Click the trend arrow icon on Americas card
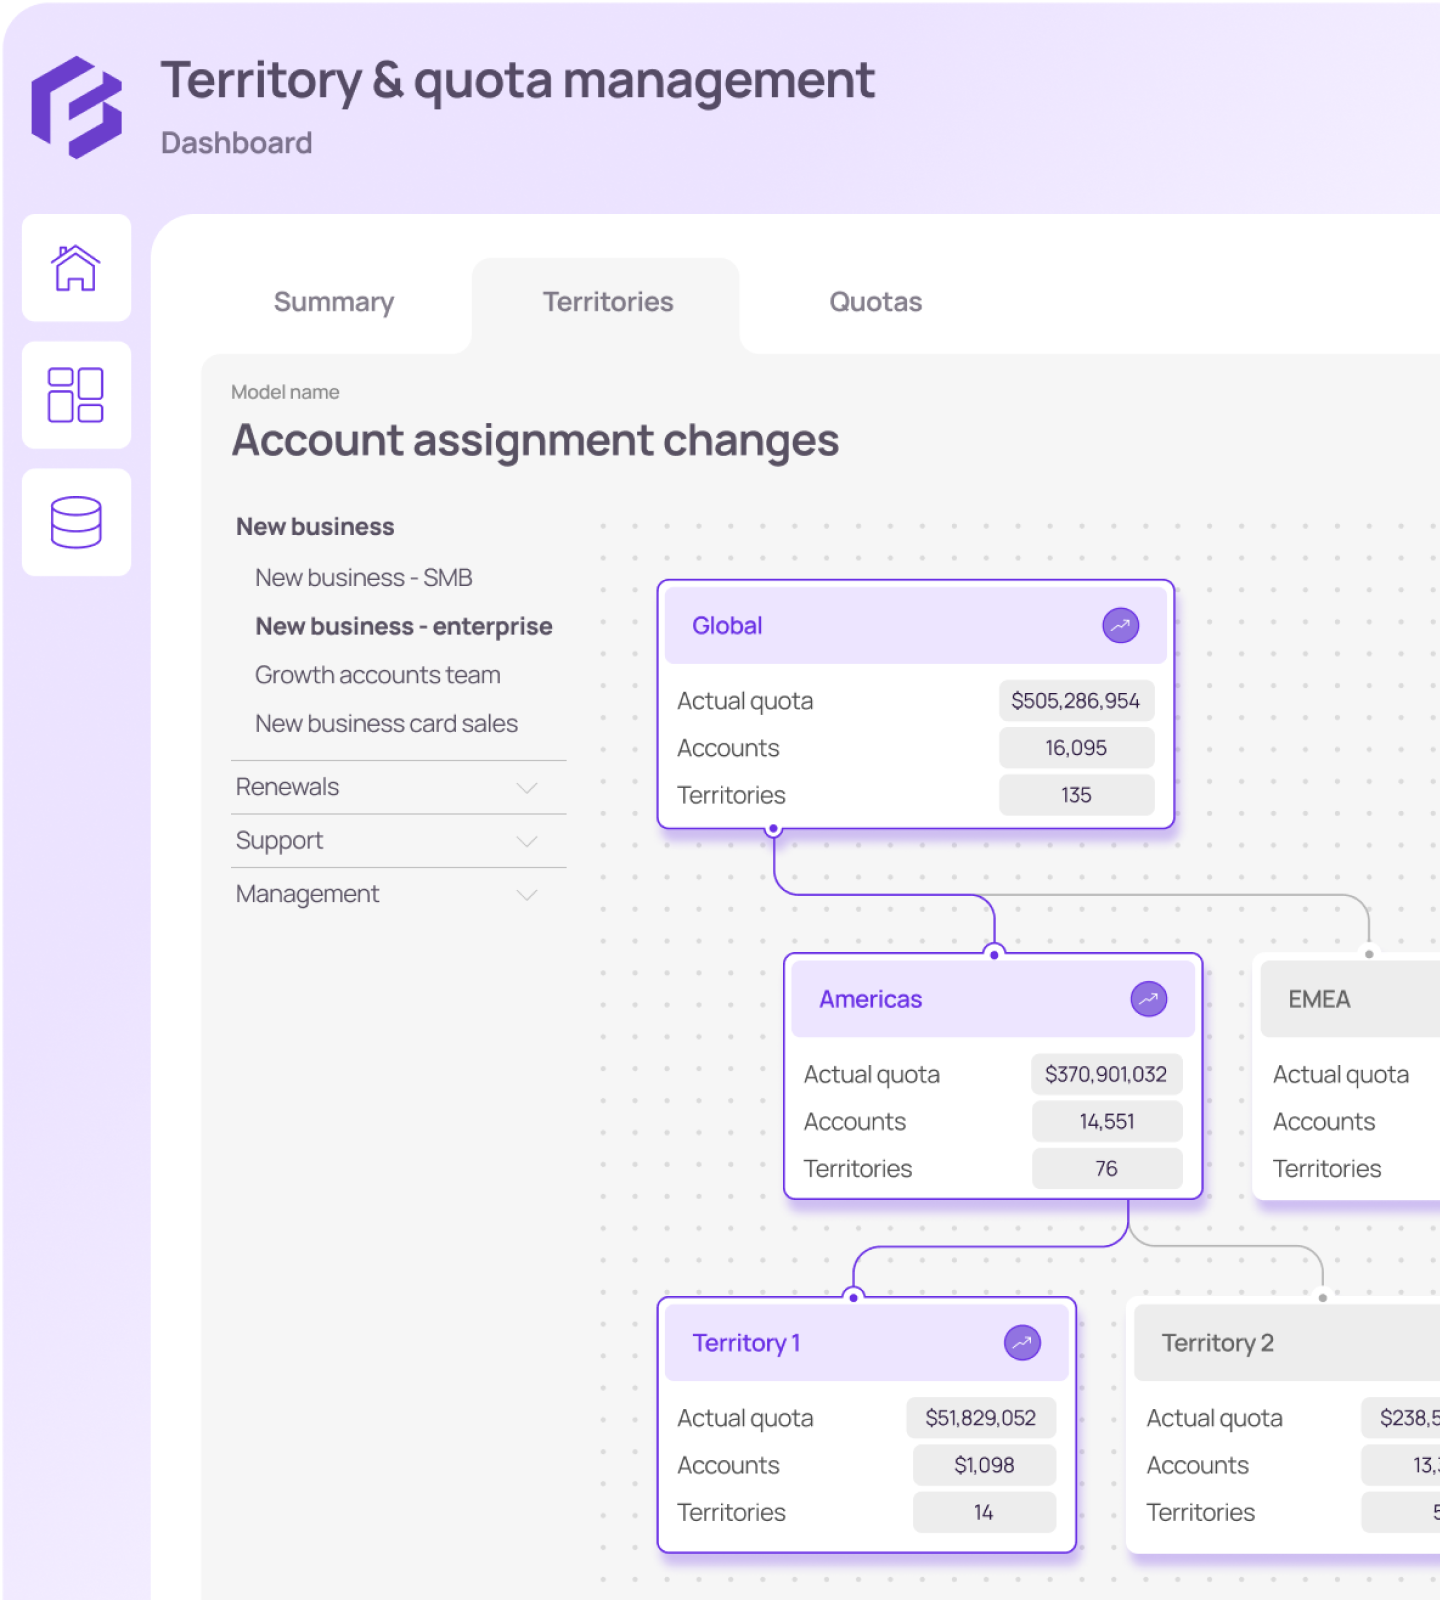 [1148, 999]
